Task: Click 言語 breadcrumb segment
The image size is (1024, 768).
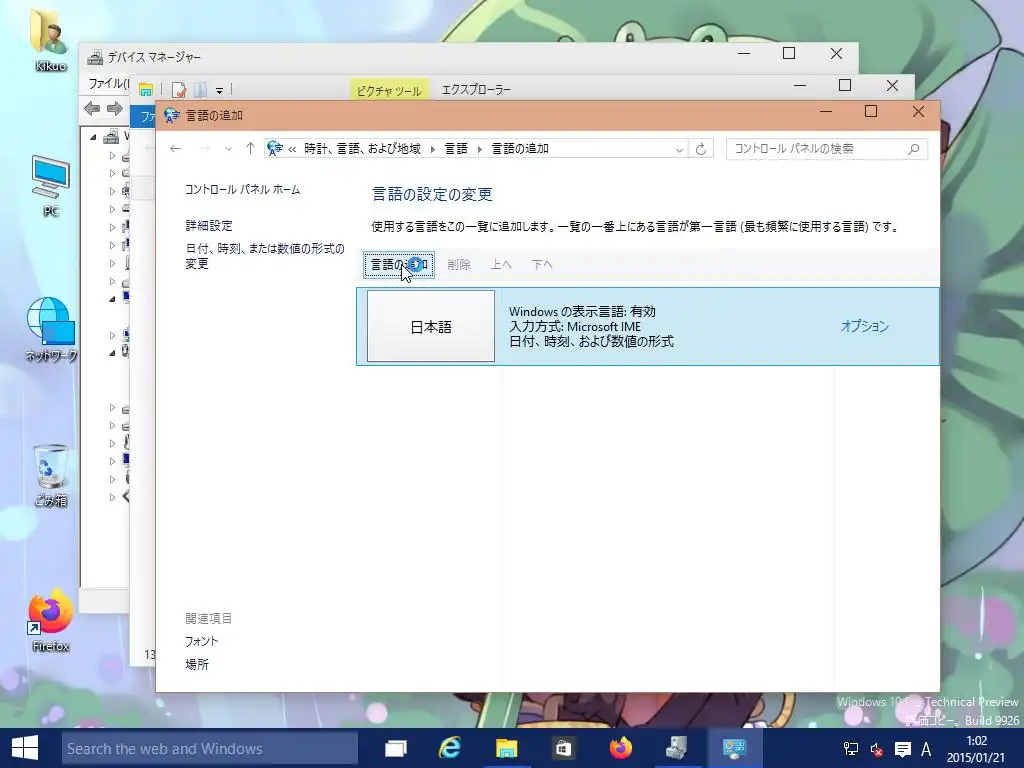Action: coord(456,149)
